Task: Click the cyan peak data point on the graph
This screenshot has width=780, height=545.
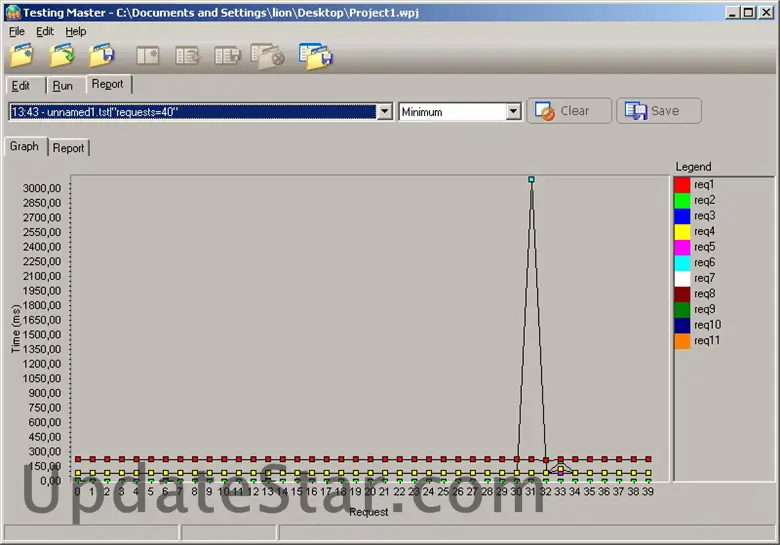Action: 531,179
